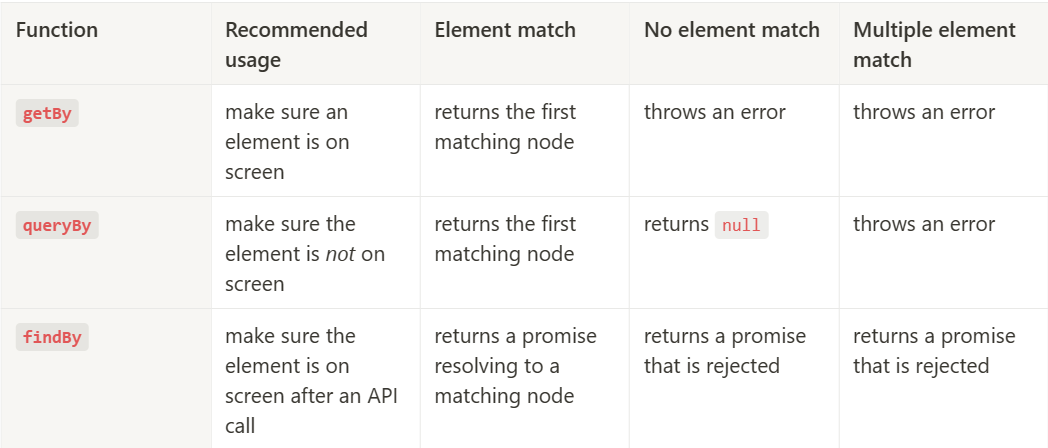This screenshot has height=448, width=1048.
Task: Click 'returns a promise resolving to' text
Action: 515,350
